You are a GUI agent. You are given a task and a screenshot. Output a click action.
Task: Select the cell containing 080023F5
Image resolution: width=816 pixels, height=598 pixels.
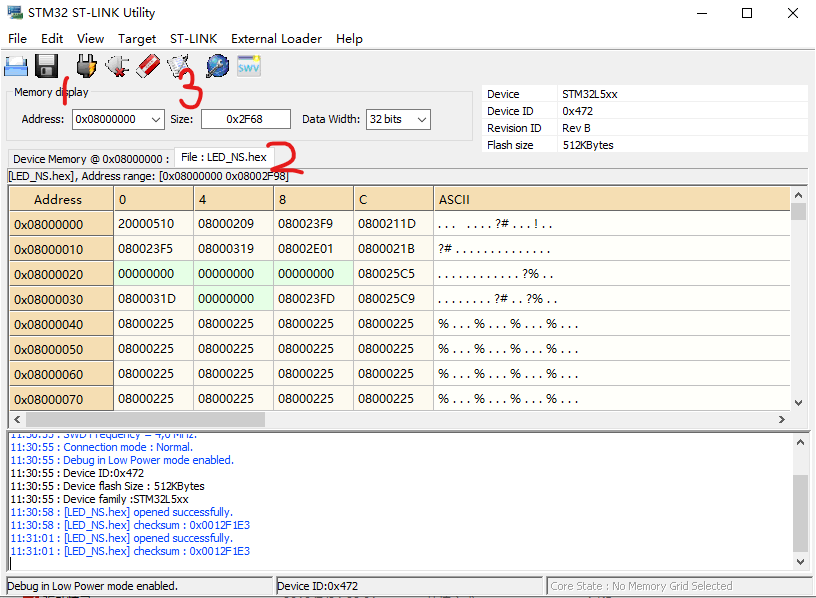click(154, 249)
